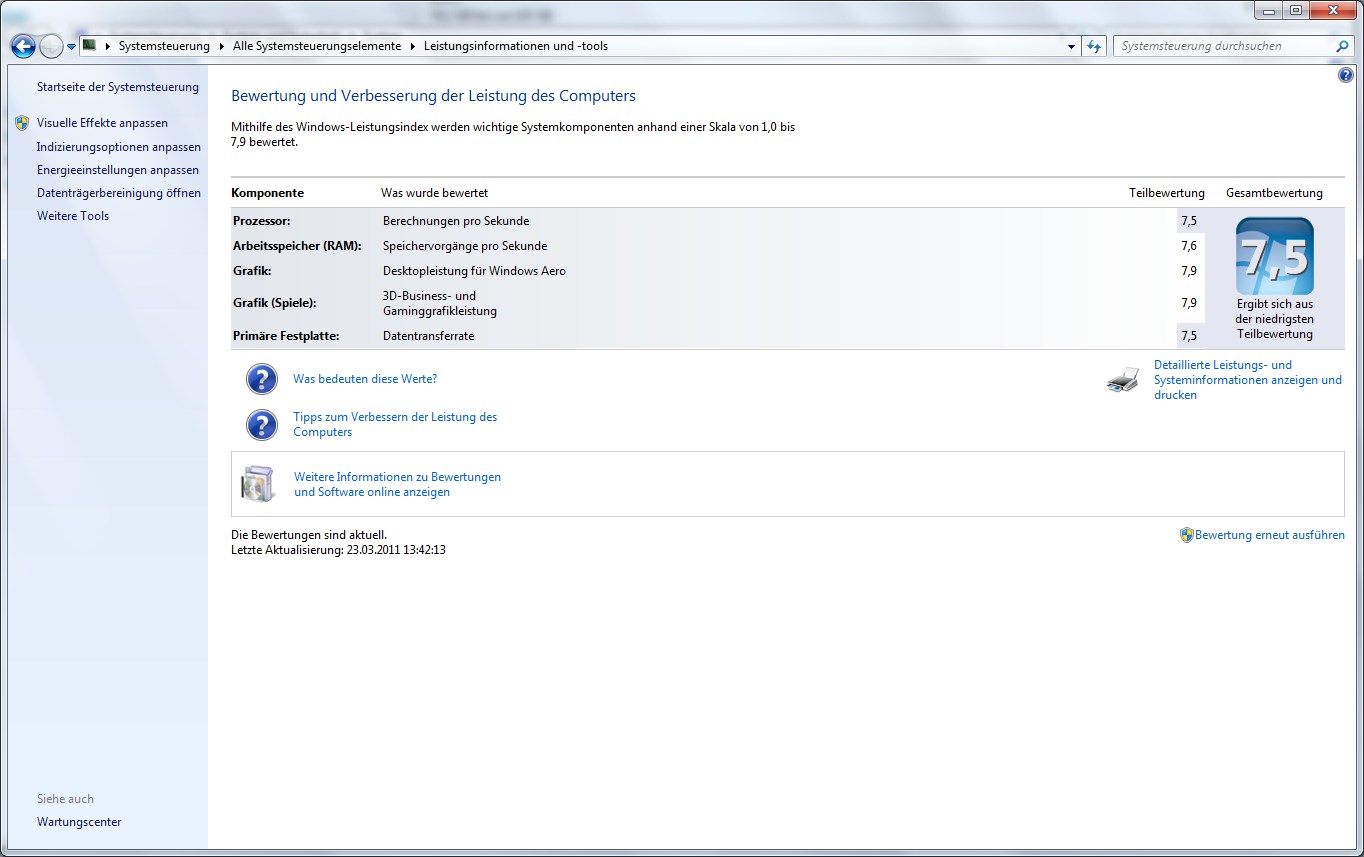Click Letzte Aktualisierung date text
Image resolution: width=1364 pixels, height=857 pixels.
338,550
